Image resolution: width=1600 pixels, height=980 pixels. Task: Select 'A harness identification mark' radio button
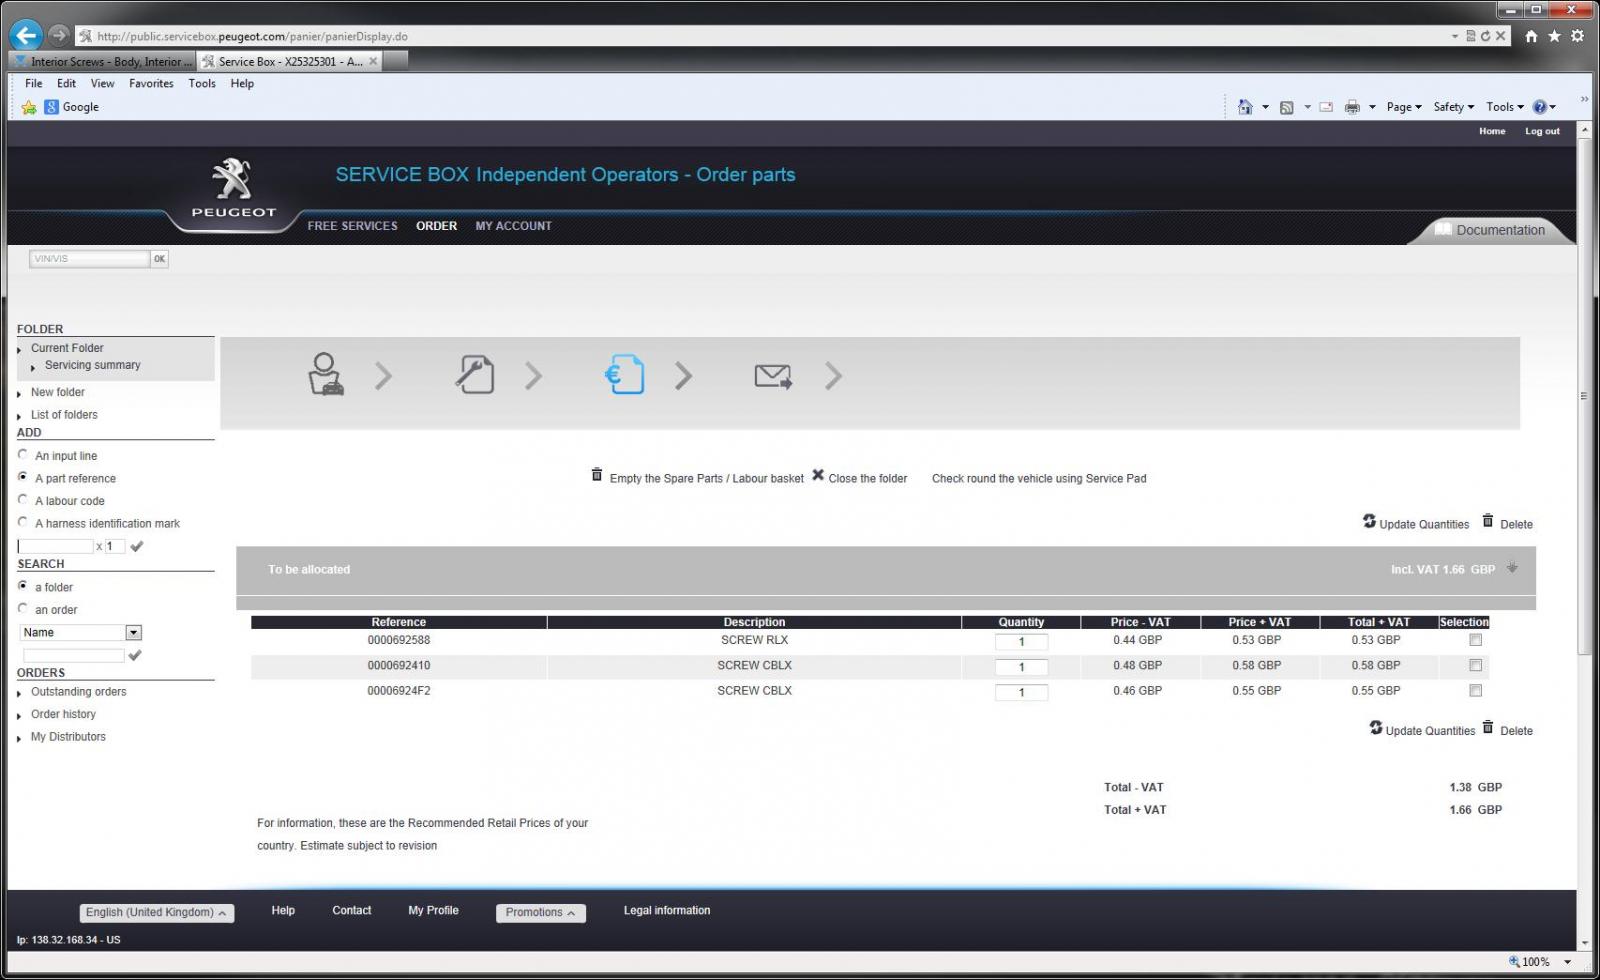[23, 521]
